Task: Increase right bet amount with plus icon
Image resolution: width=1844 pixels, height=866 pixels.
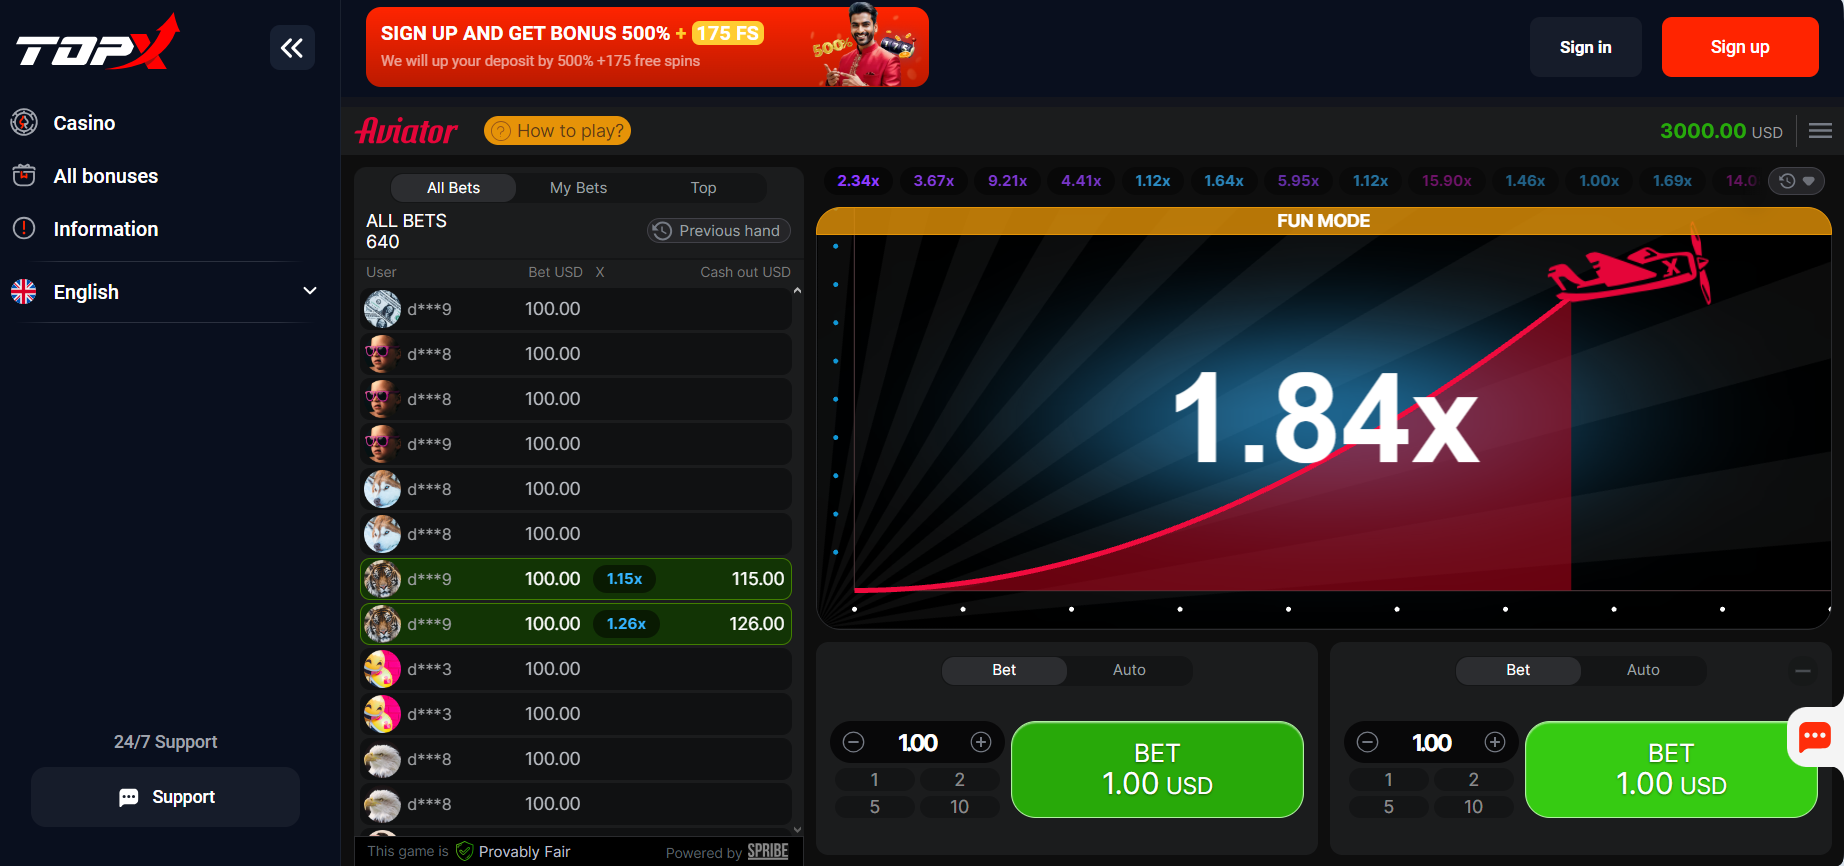Action: [1495, 742]
